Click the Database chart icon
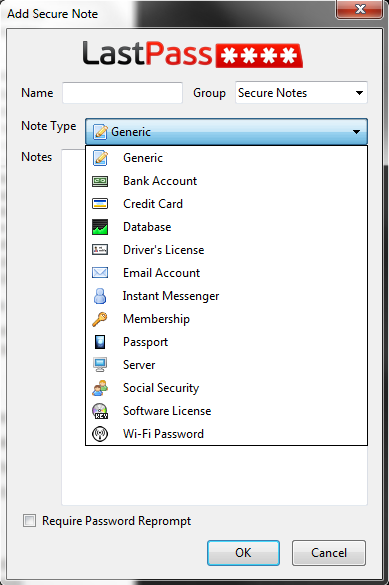 click(100, 227)
